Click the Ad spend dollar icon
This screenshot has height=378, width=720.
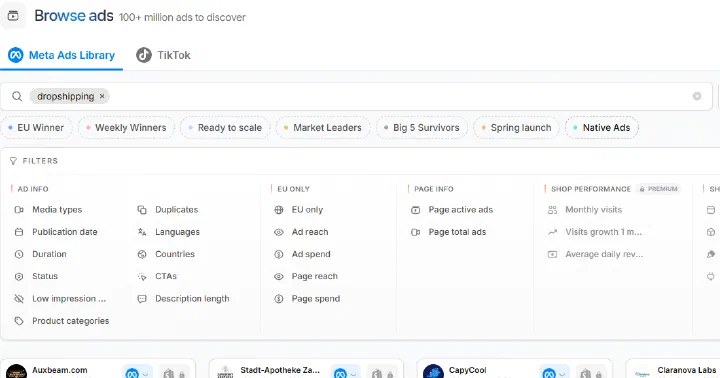279,254
